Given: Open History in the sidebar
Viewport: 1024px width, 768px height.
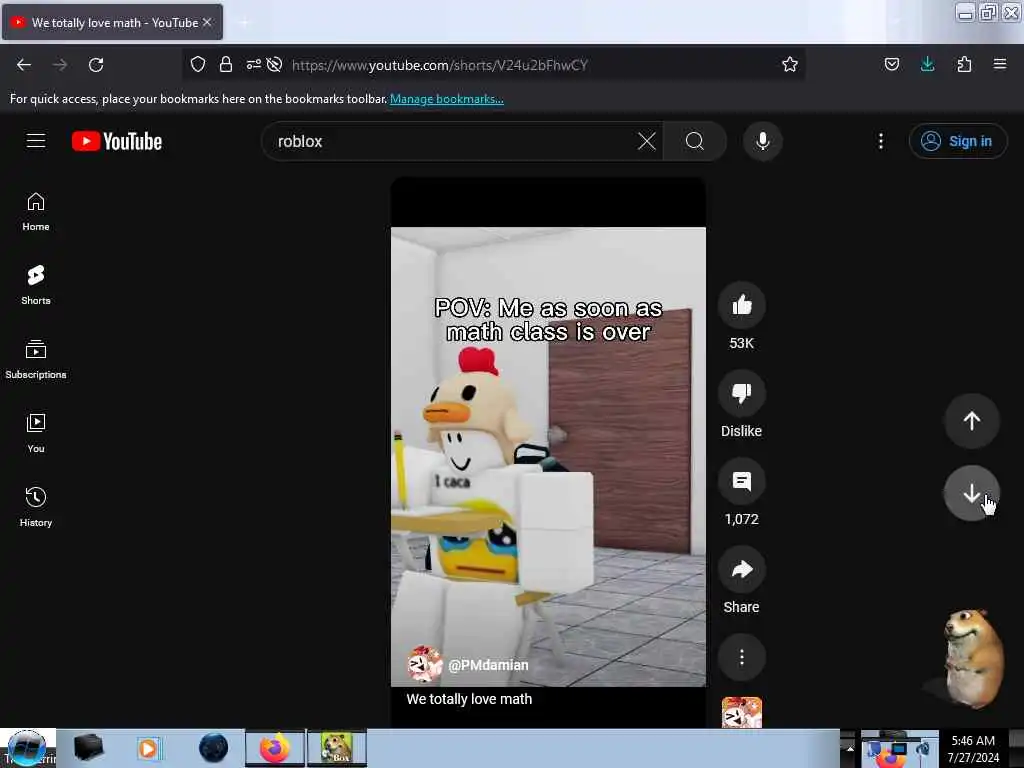Looking at the screenshot, I should point(36,507).
